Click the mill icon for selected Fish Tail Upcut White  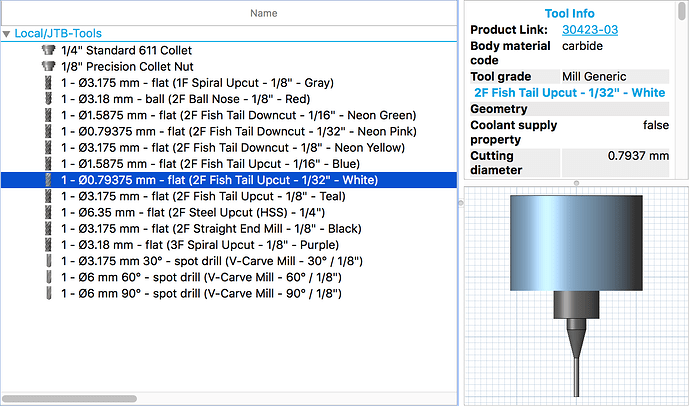pyautogui.click(x=48, y=180)
